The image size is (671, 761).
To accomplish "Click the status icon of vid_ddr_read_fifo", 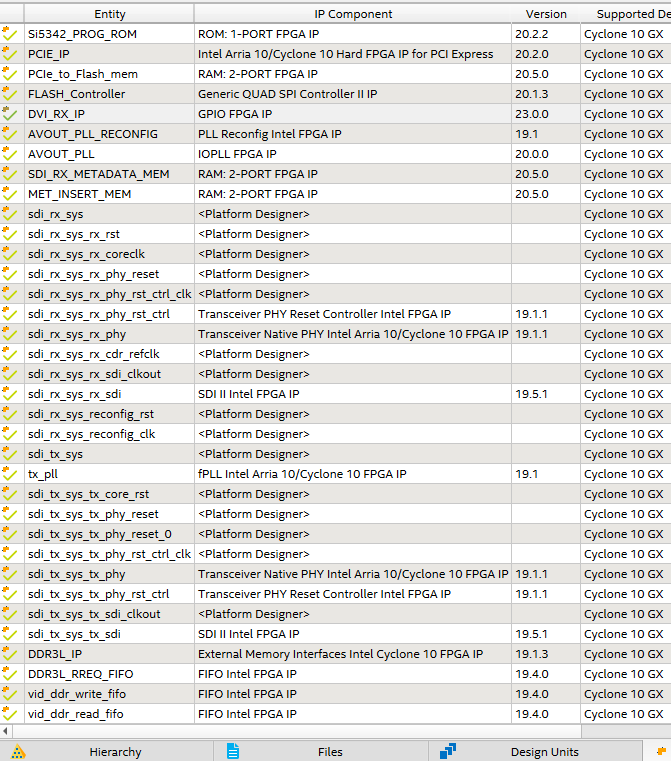I will (x=10, y=714).
